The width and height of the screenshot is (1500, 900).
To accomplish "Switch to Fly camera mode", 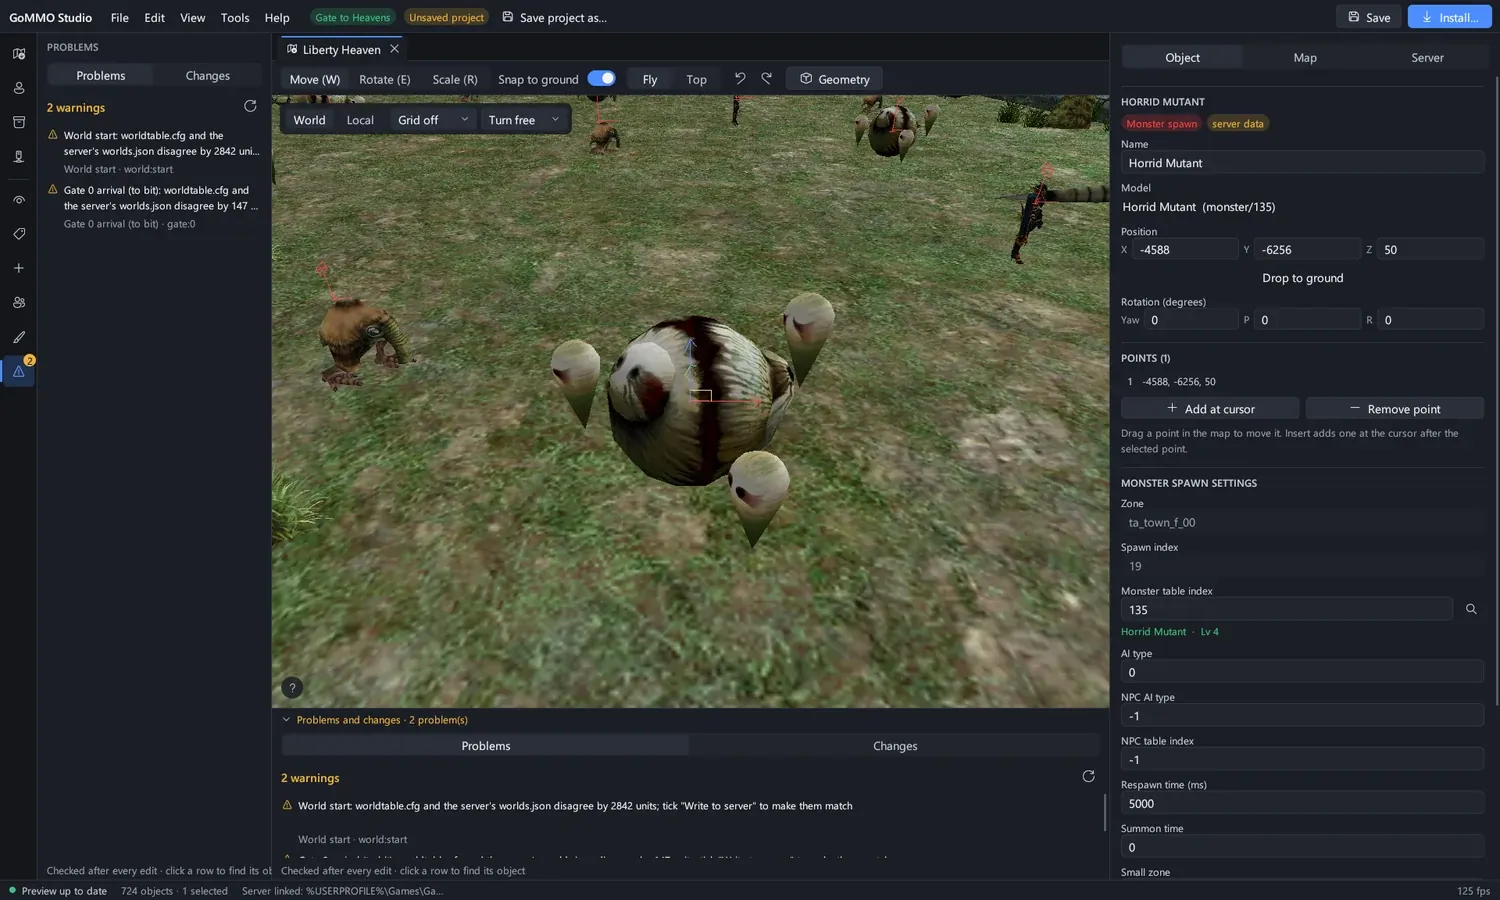I will point(650,79).
